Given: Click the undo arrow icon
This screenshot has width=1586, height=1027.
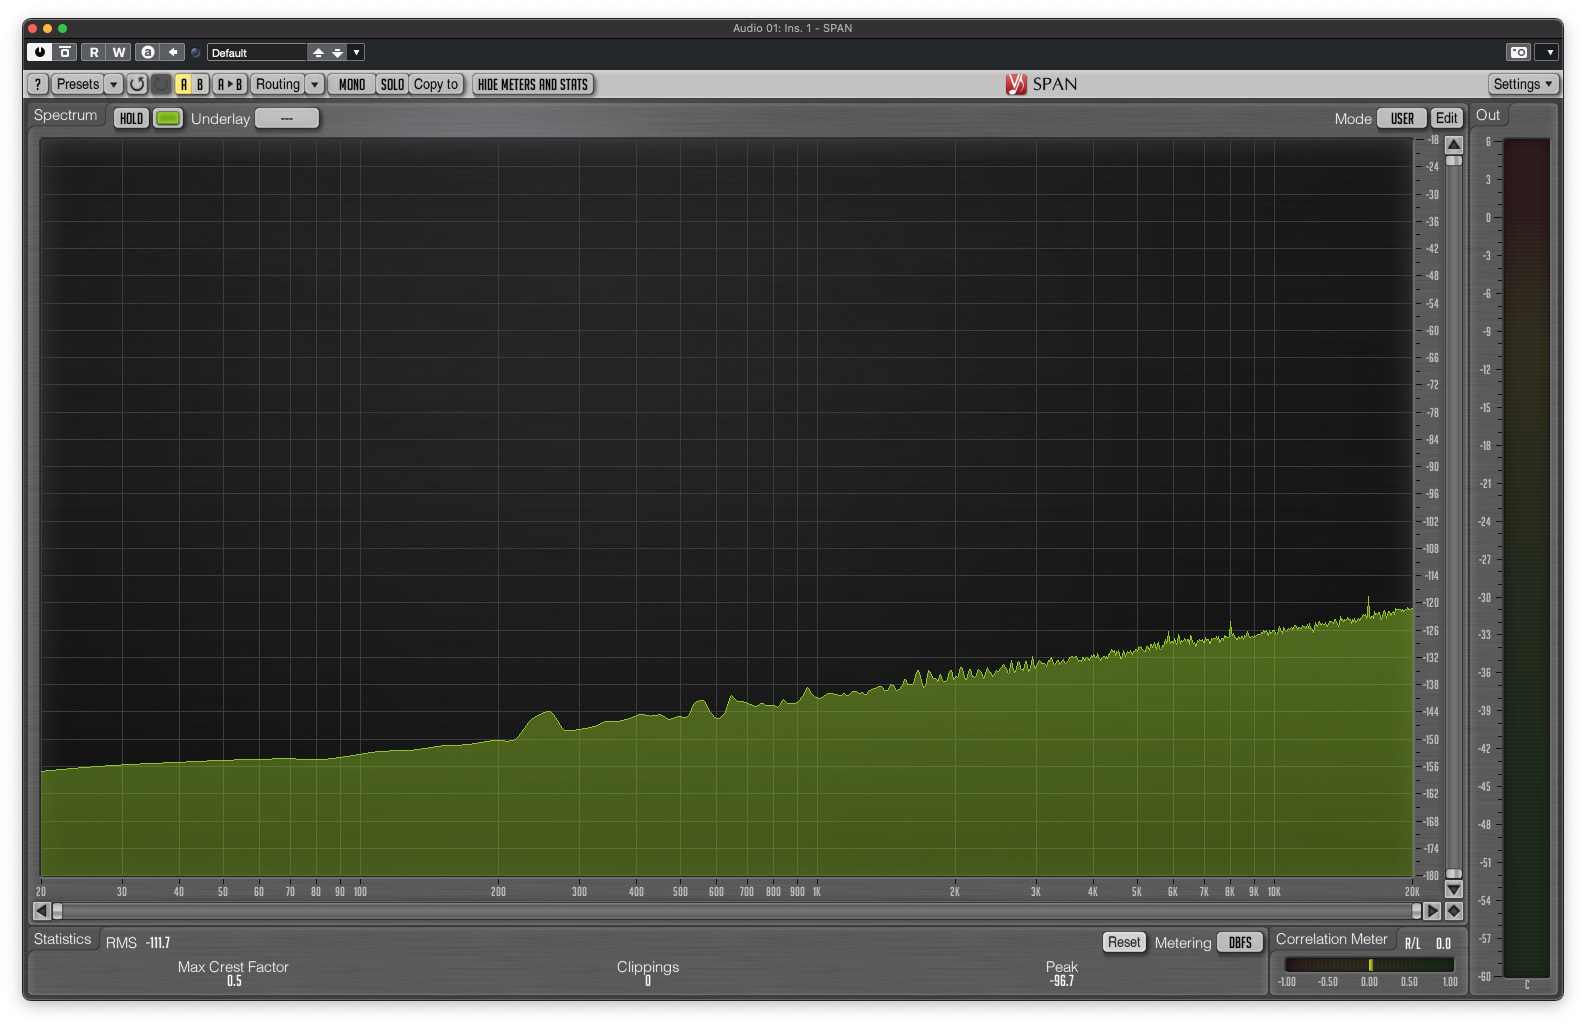Looking at the screenshot, I should tap(137, 84).
